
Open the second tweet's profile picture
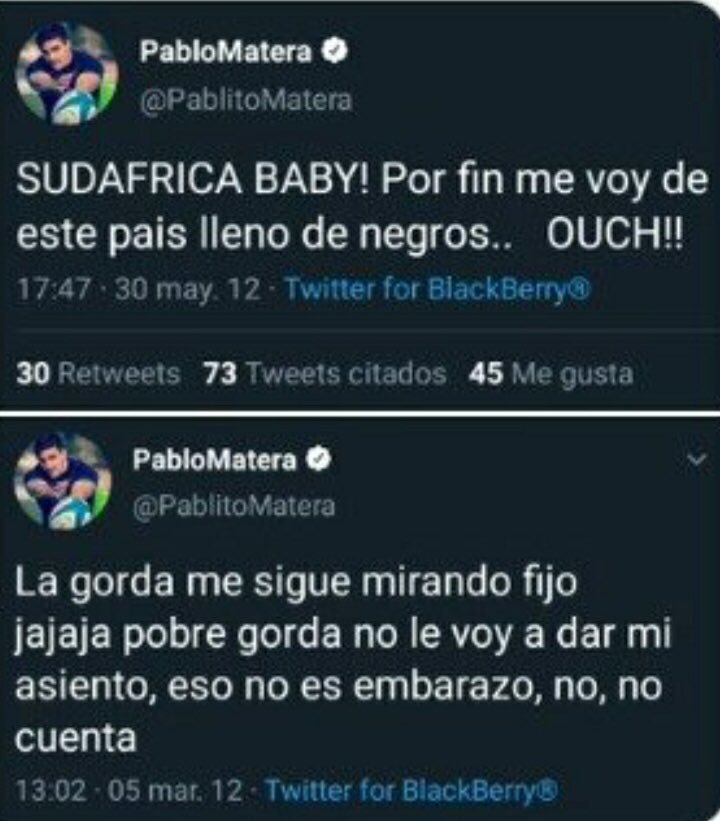click(64, 481)
